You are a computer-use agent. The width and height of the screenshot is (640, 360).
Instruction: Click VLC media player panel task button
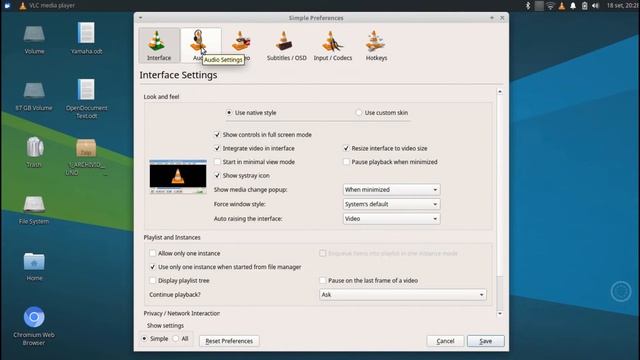[47, 5]
